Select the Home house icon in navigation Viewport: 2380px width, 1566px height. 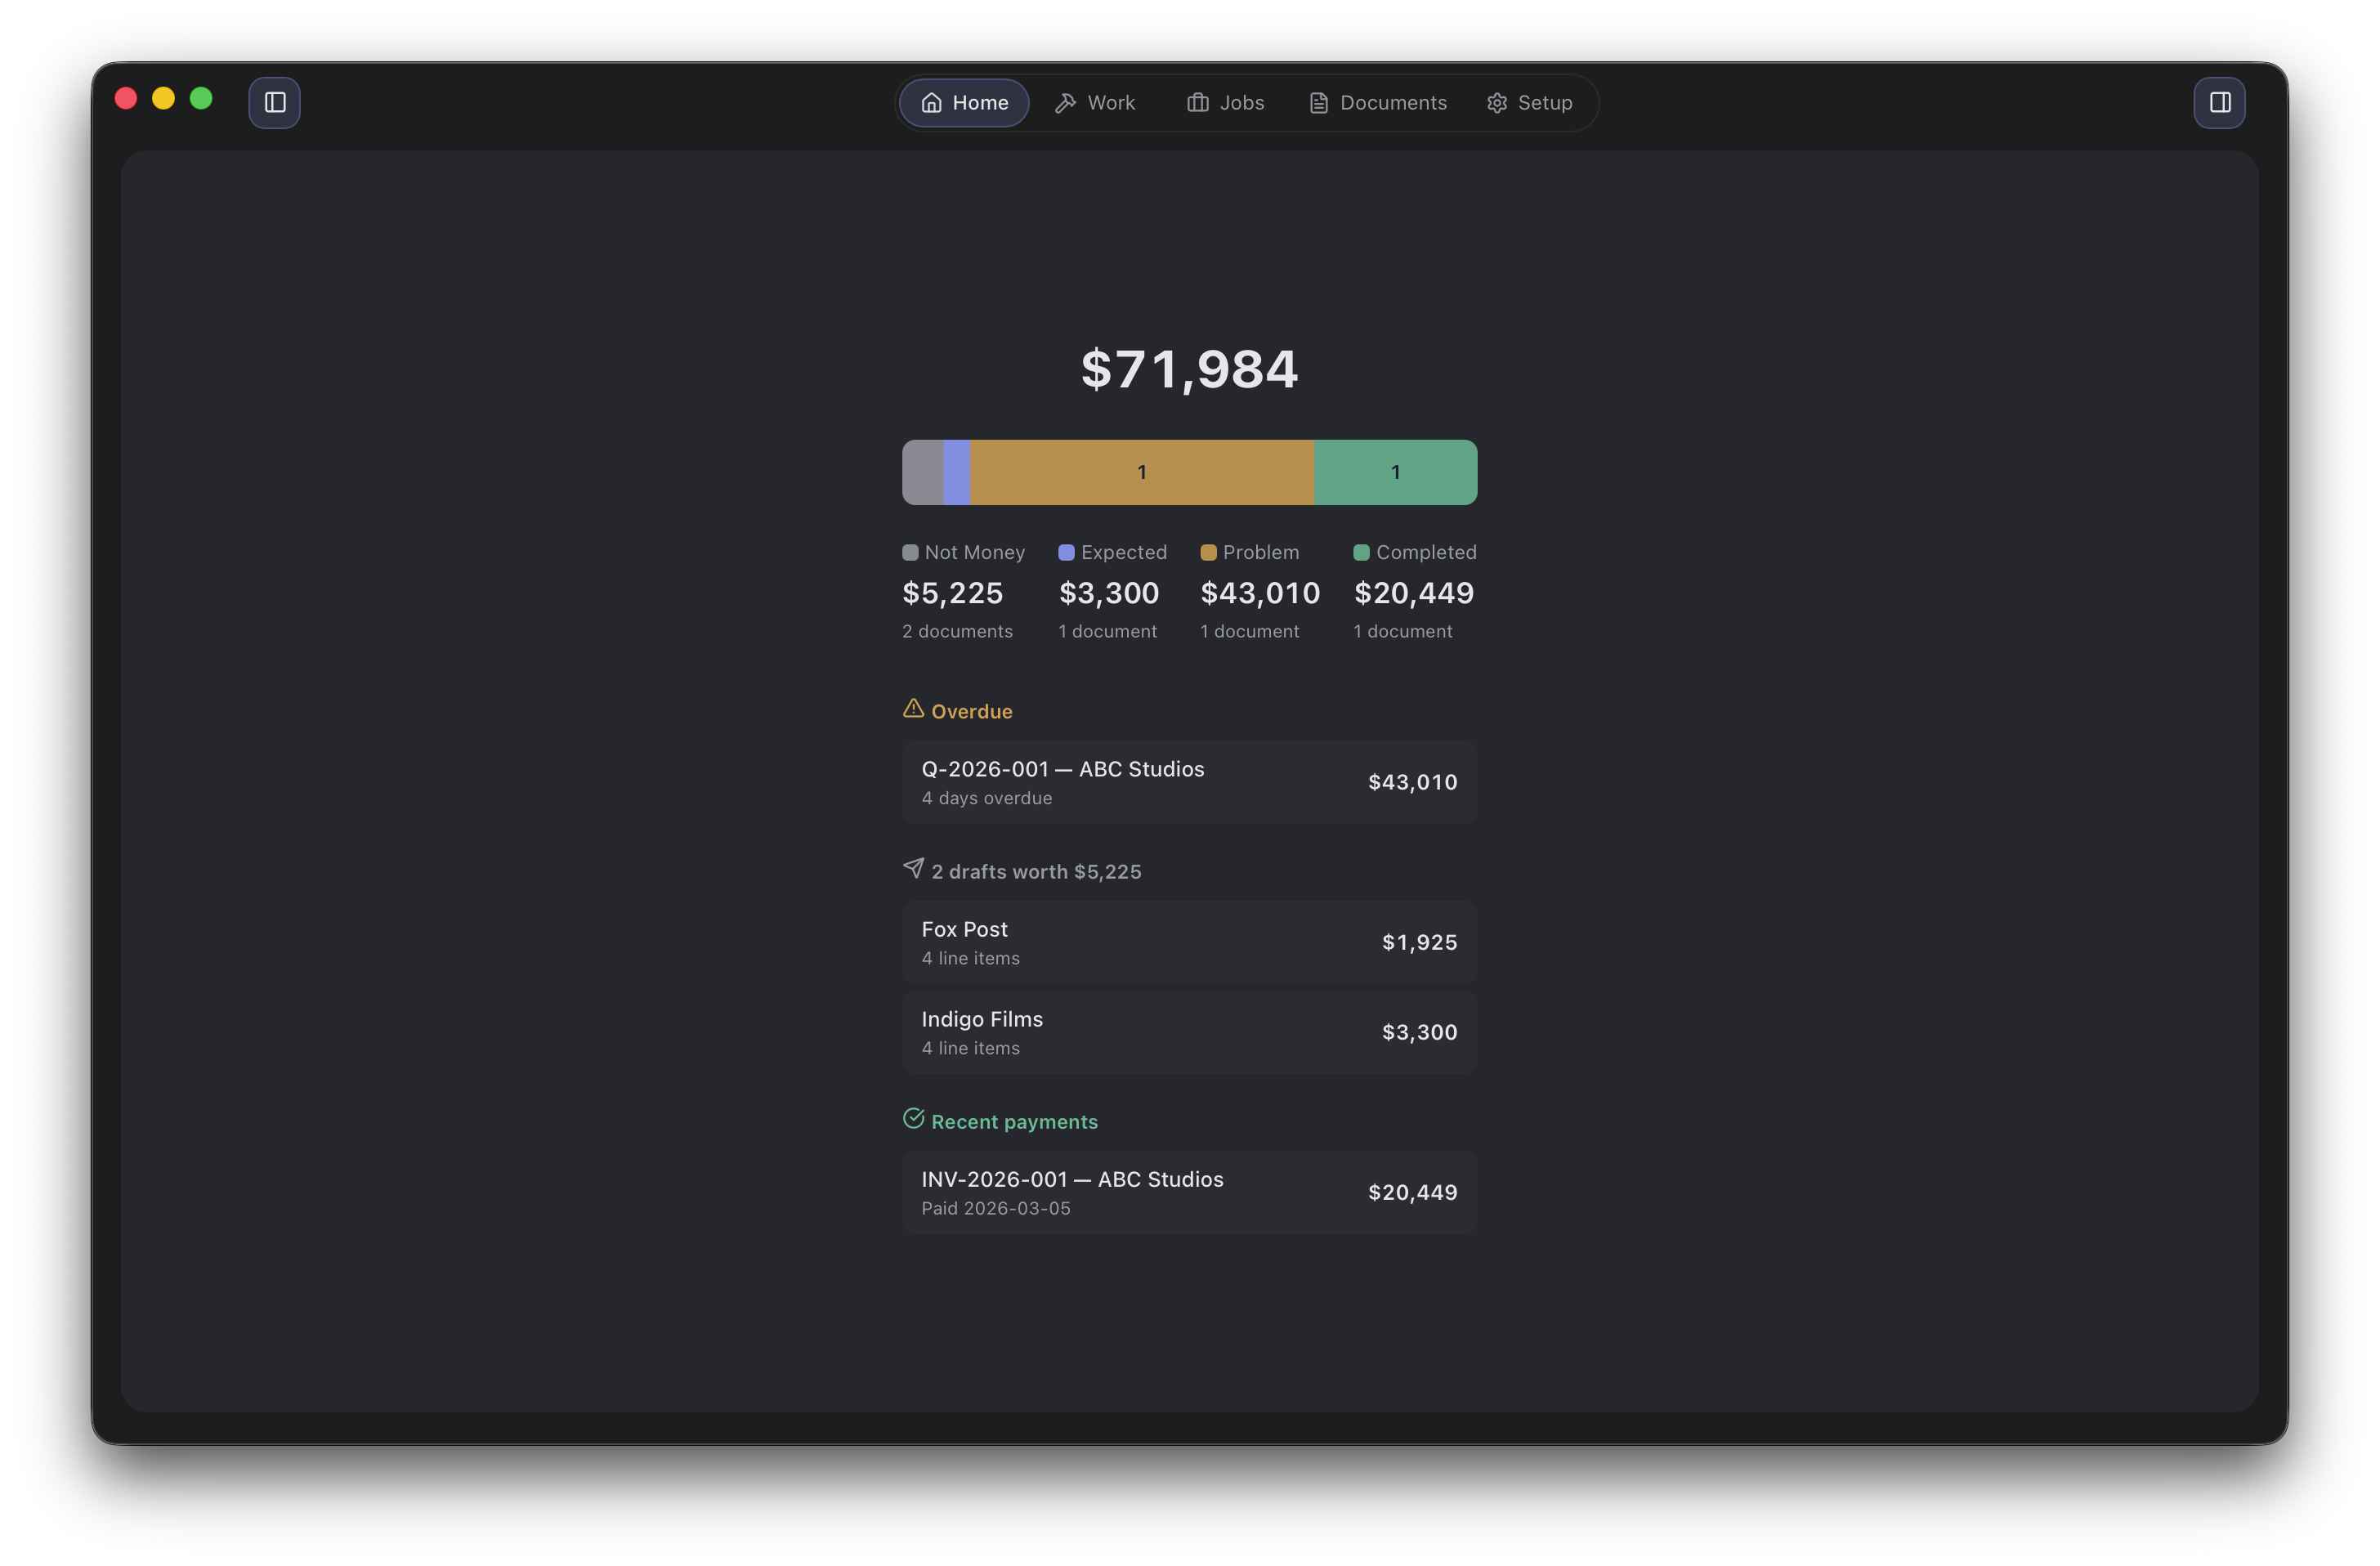tap(931, 102)
